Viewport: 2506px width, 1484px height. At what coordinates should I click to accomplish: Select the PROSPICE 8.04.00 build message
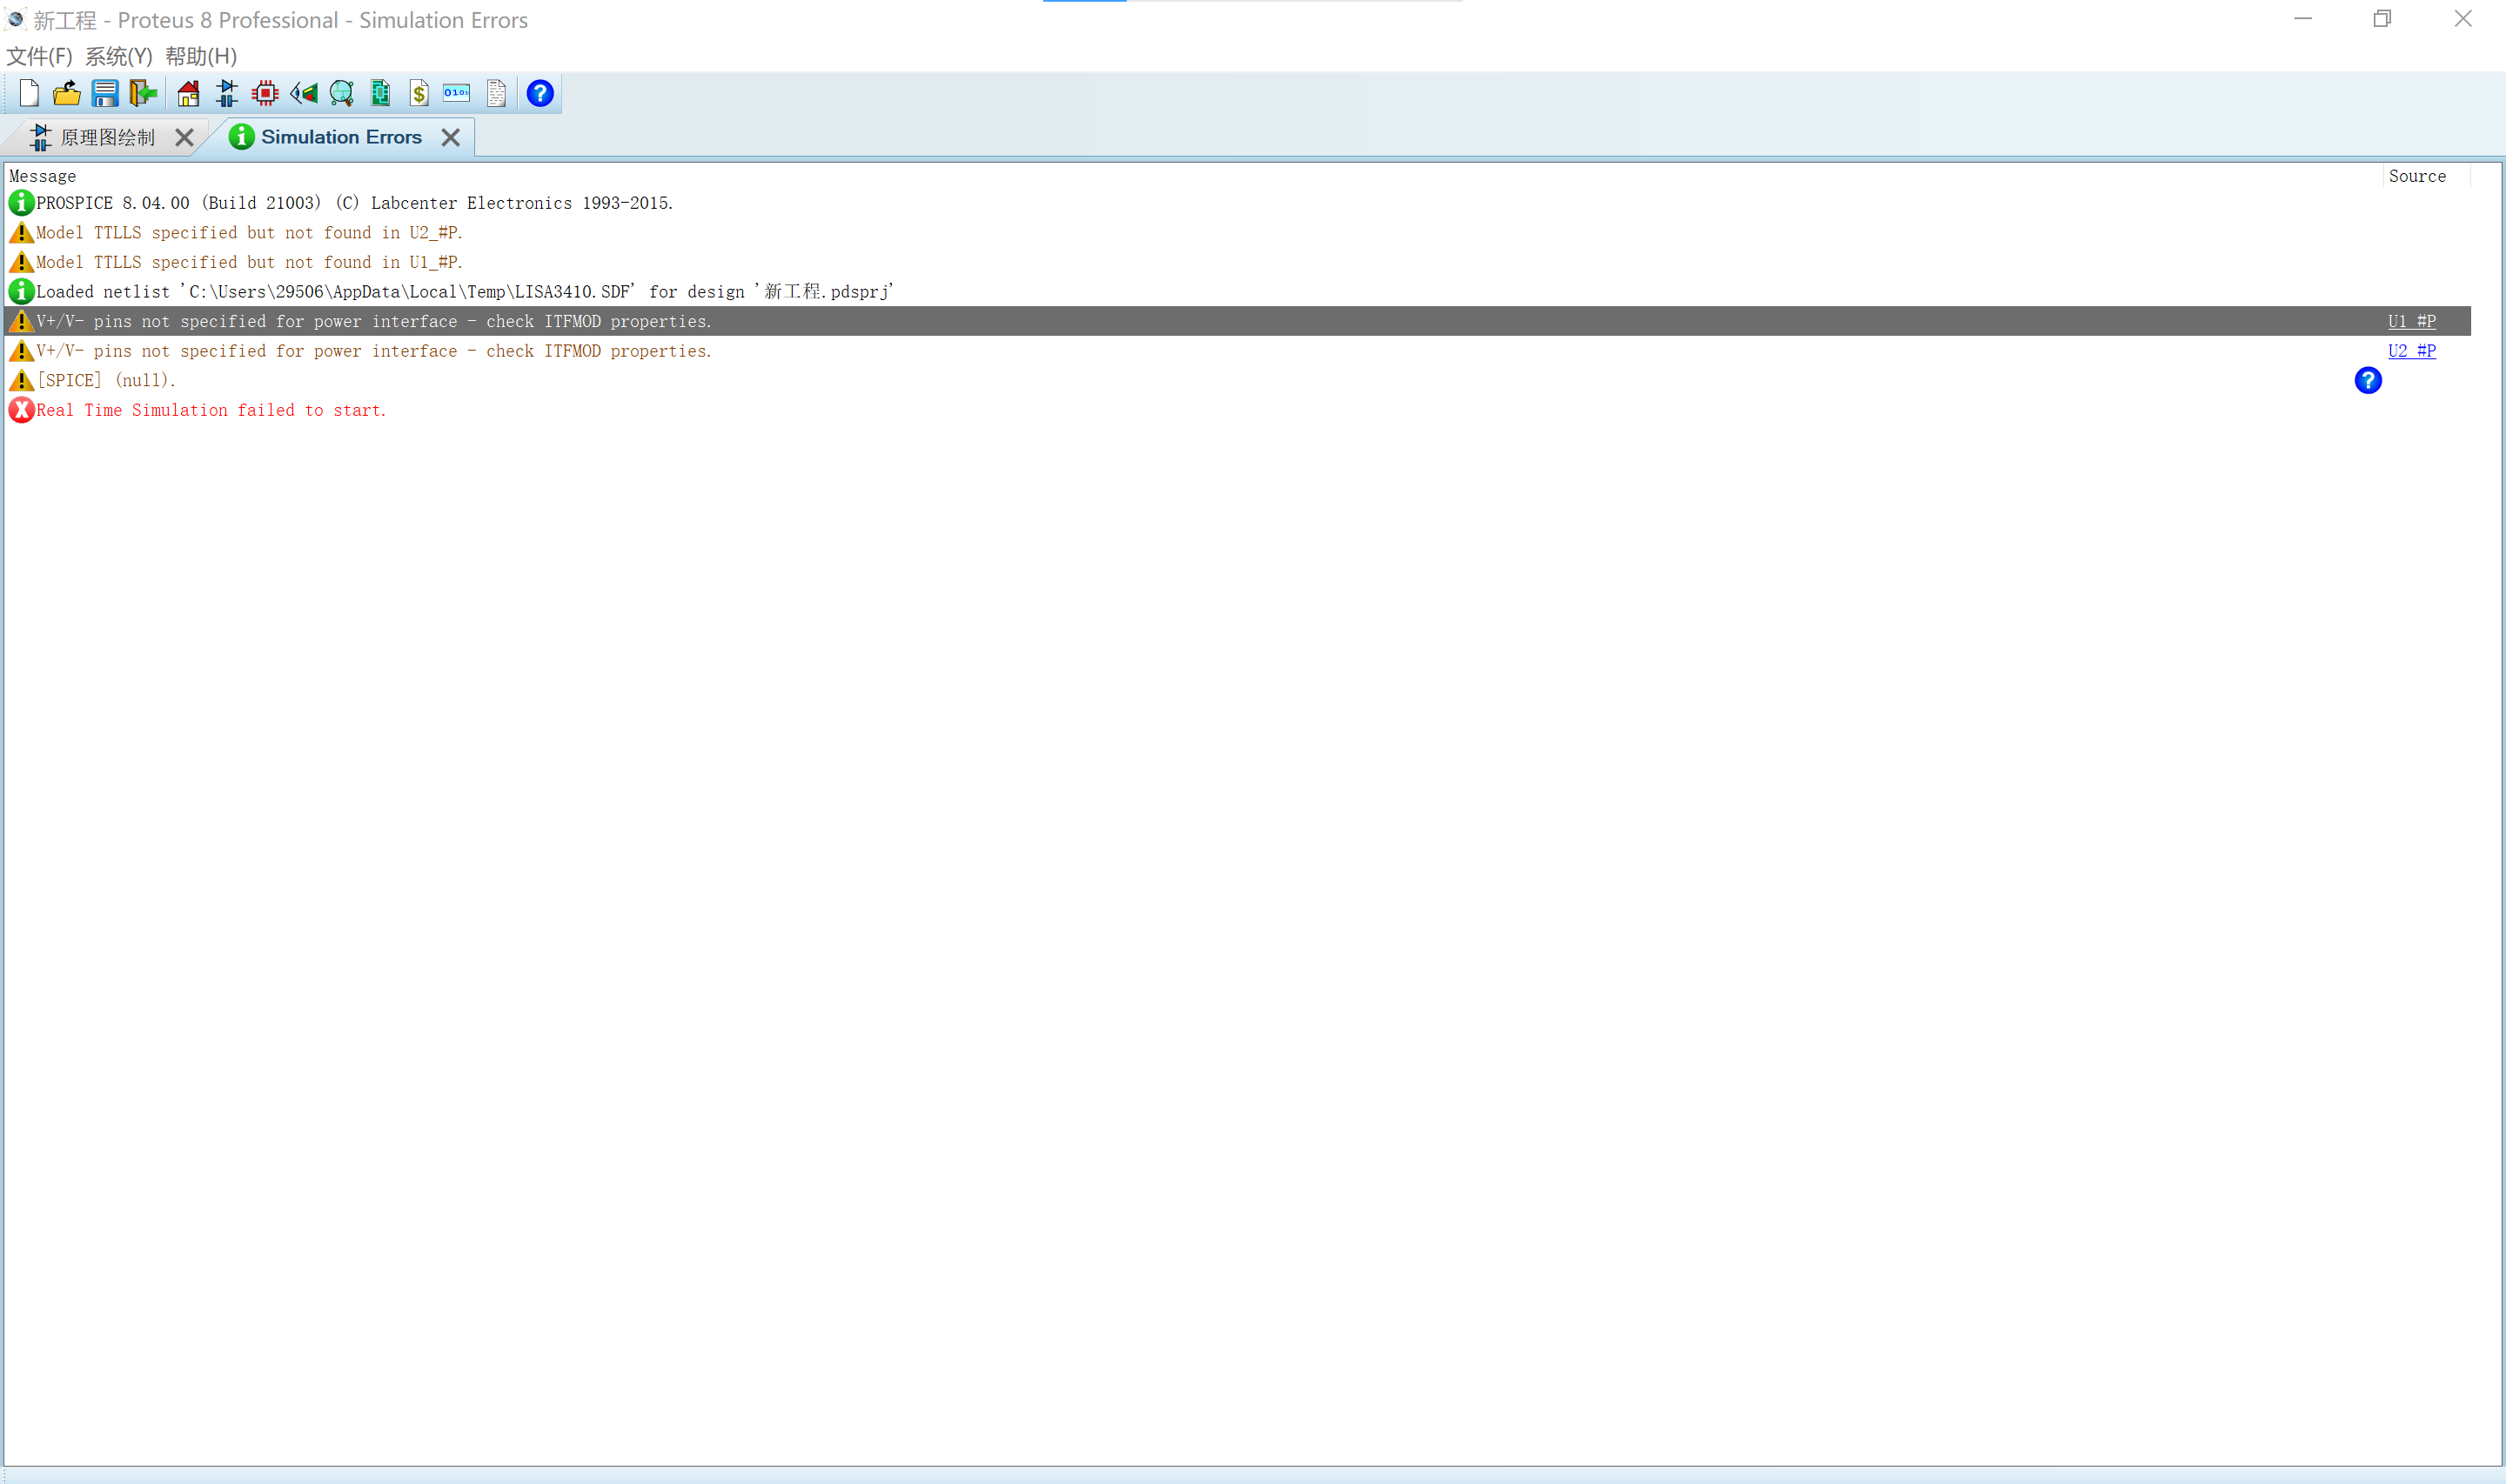[355, 203]
